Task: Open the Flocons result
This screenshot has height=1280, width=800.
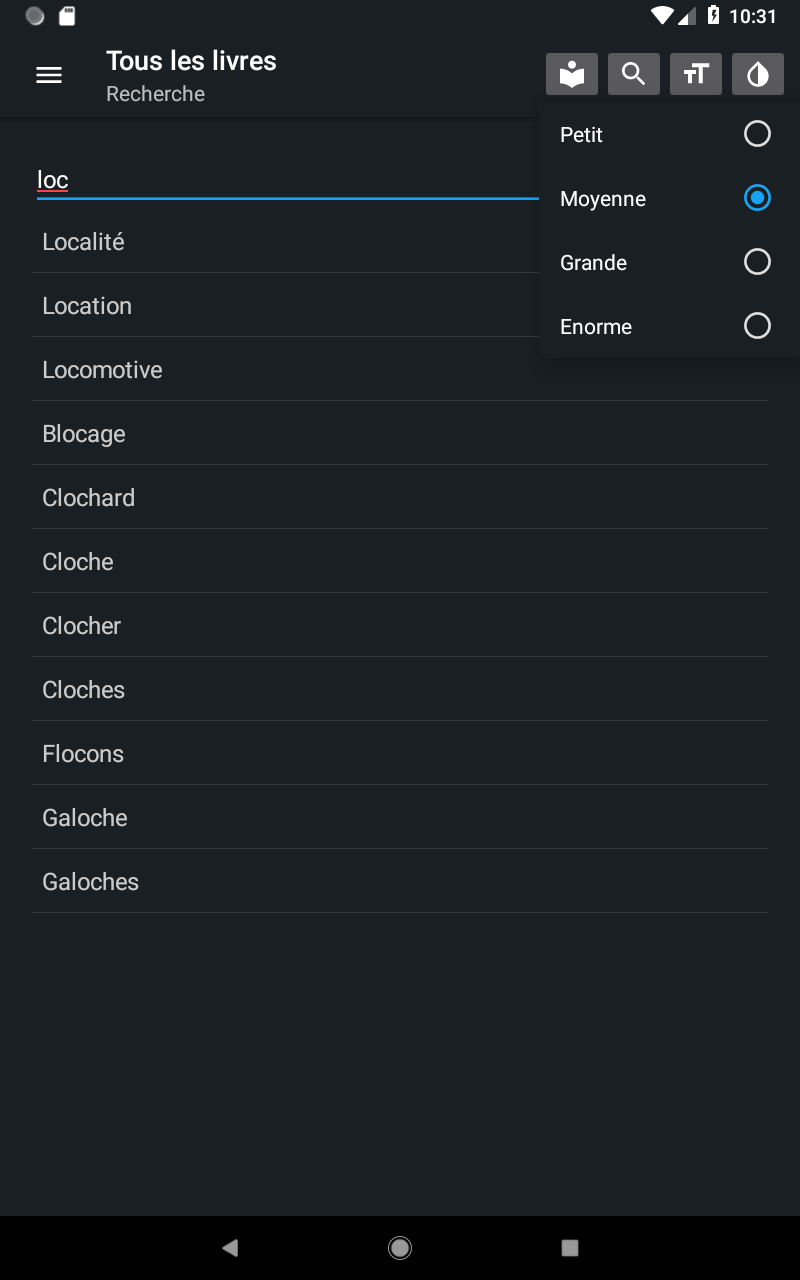Action: click(83, 754)
